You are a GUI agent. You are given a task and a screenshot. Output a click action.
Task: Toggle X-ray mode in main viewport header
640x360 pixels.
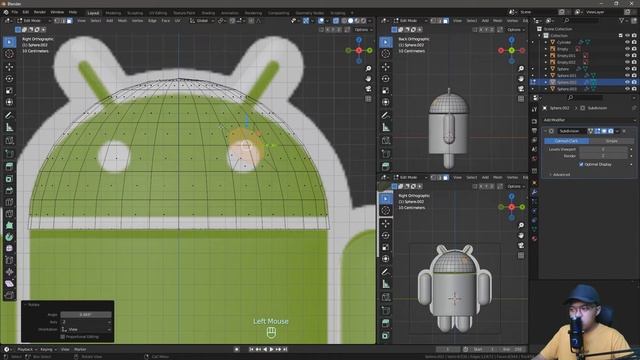point(336,20)
